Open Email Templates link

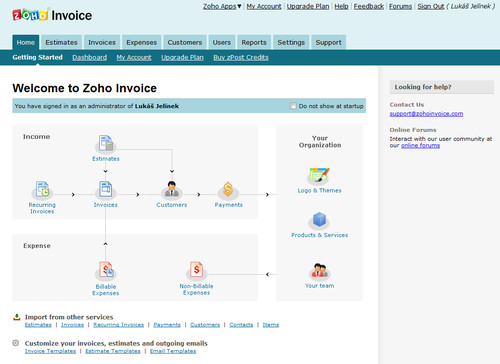pyautogui.click(x=173, y=351)
